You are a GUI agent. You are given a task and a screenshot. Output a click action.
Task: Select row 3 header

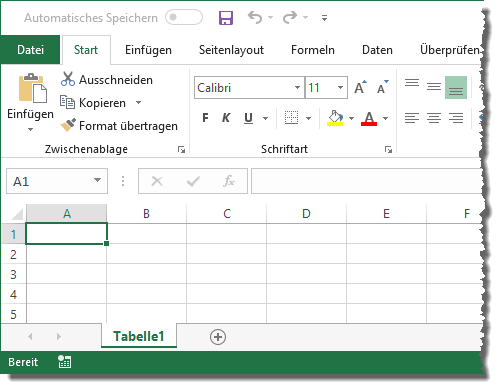coord(13,274)
